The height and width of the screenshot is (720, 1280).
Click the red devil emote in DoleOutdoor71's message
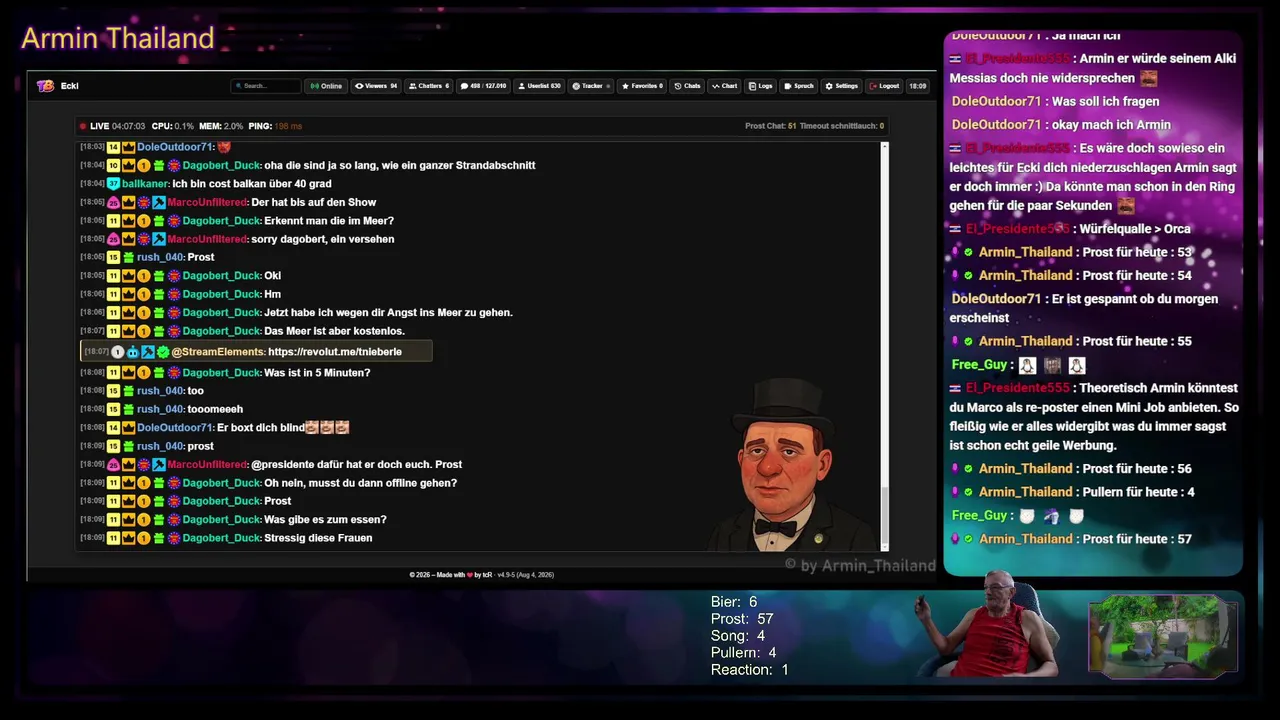click(224, 147)
